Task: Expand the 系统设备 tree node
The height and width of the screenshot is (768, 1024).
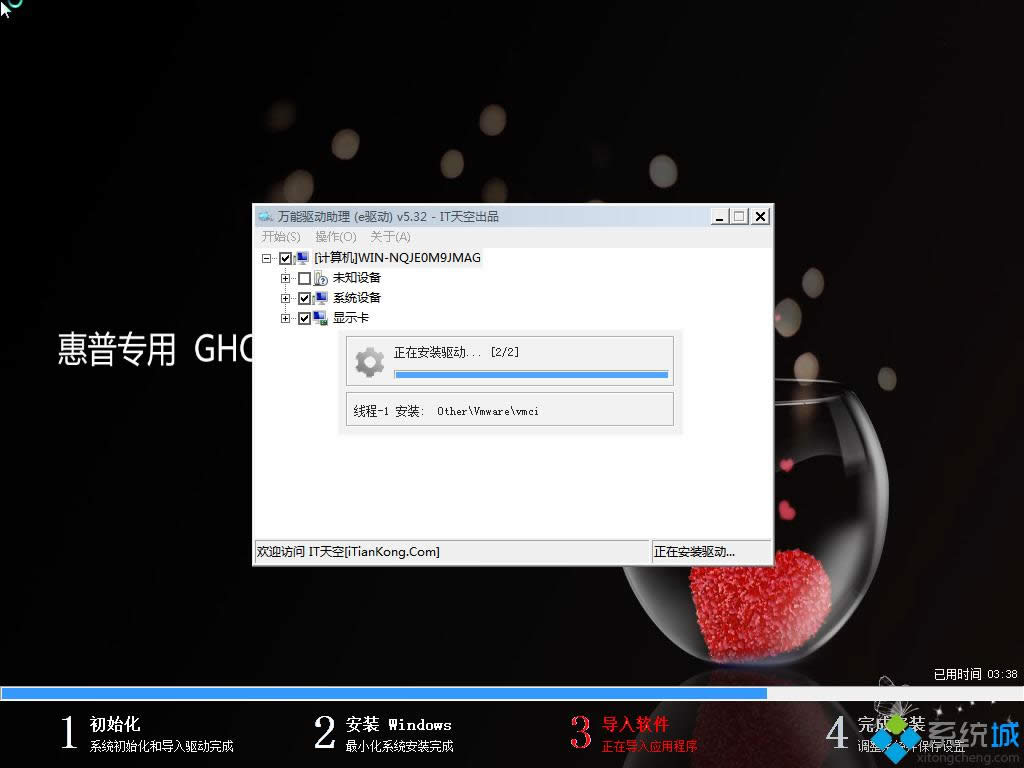Action: (284, 297)
